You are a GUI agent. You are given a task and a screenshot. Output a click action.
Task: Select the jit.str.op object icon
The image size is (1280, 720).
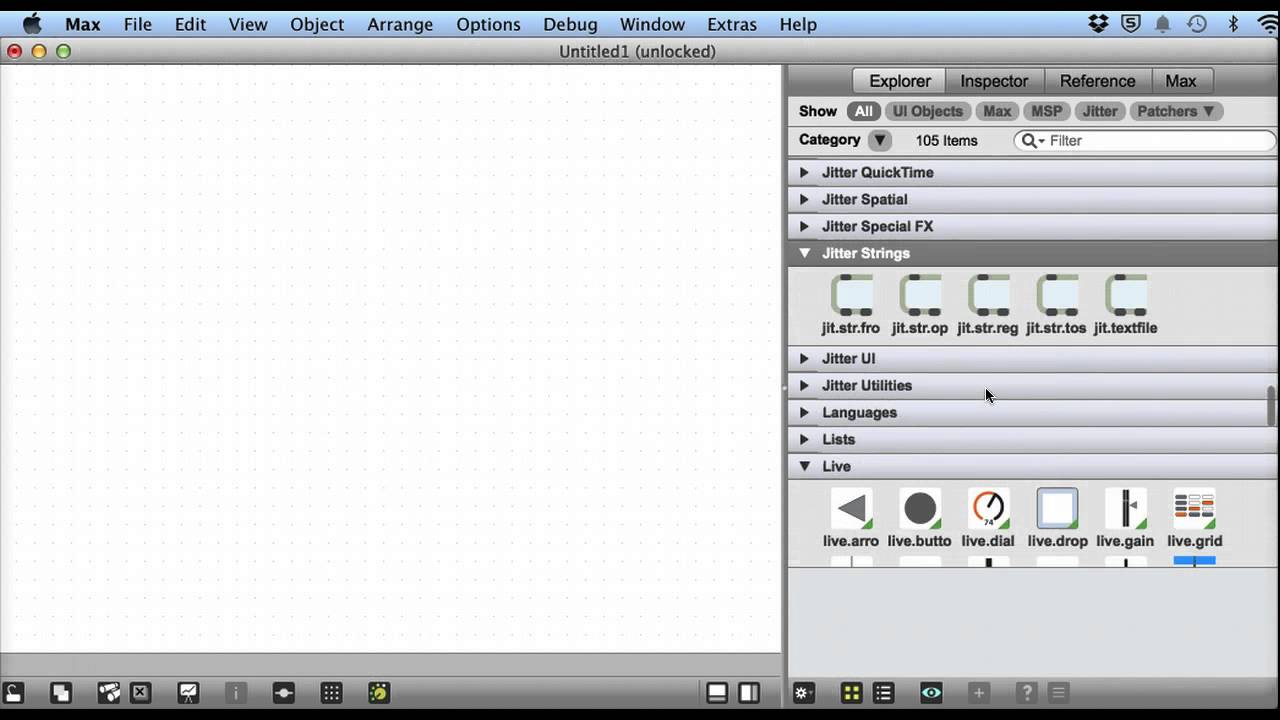920,295
